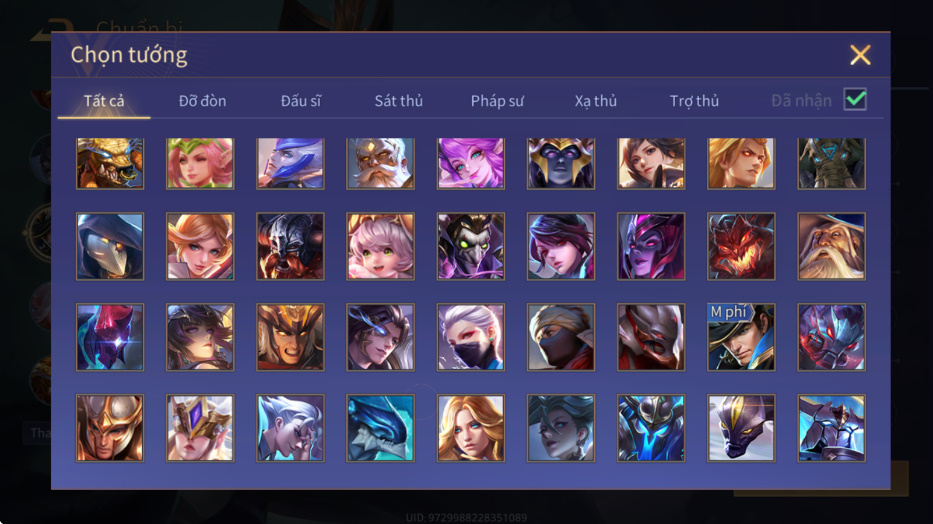Select hero portrait labeled M phí
This screenshot has height=524, width=933.
coord(741,337)
